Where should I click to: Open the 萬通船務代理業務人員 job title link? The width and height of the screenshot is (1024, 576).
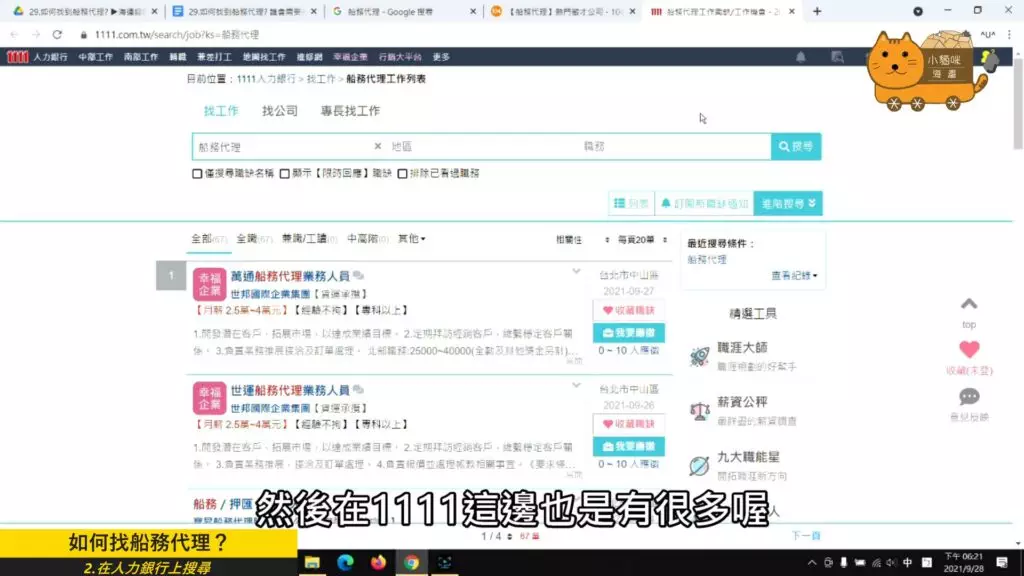point(290,276)
